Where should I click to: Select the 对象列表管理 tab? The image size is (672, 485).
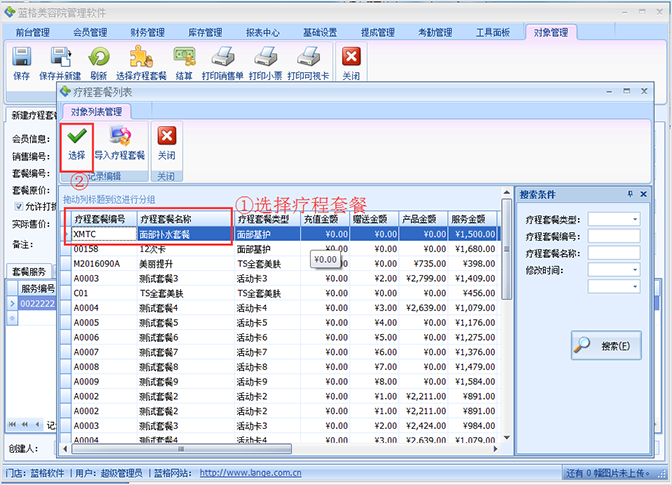[96, 112]
